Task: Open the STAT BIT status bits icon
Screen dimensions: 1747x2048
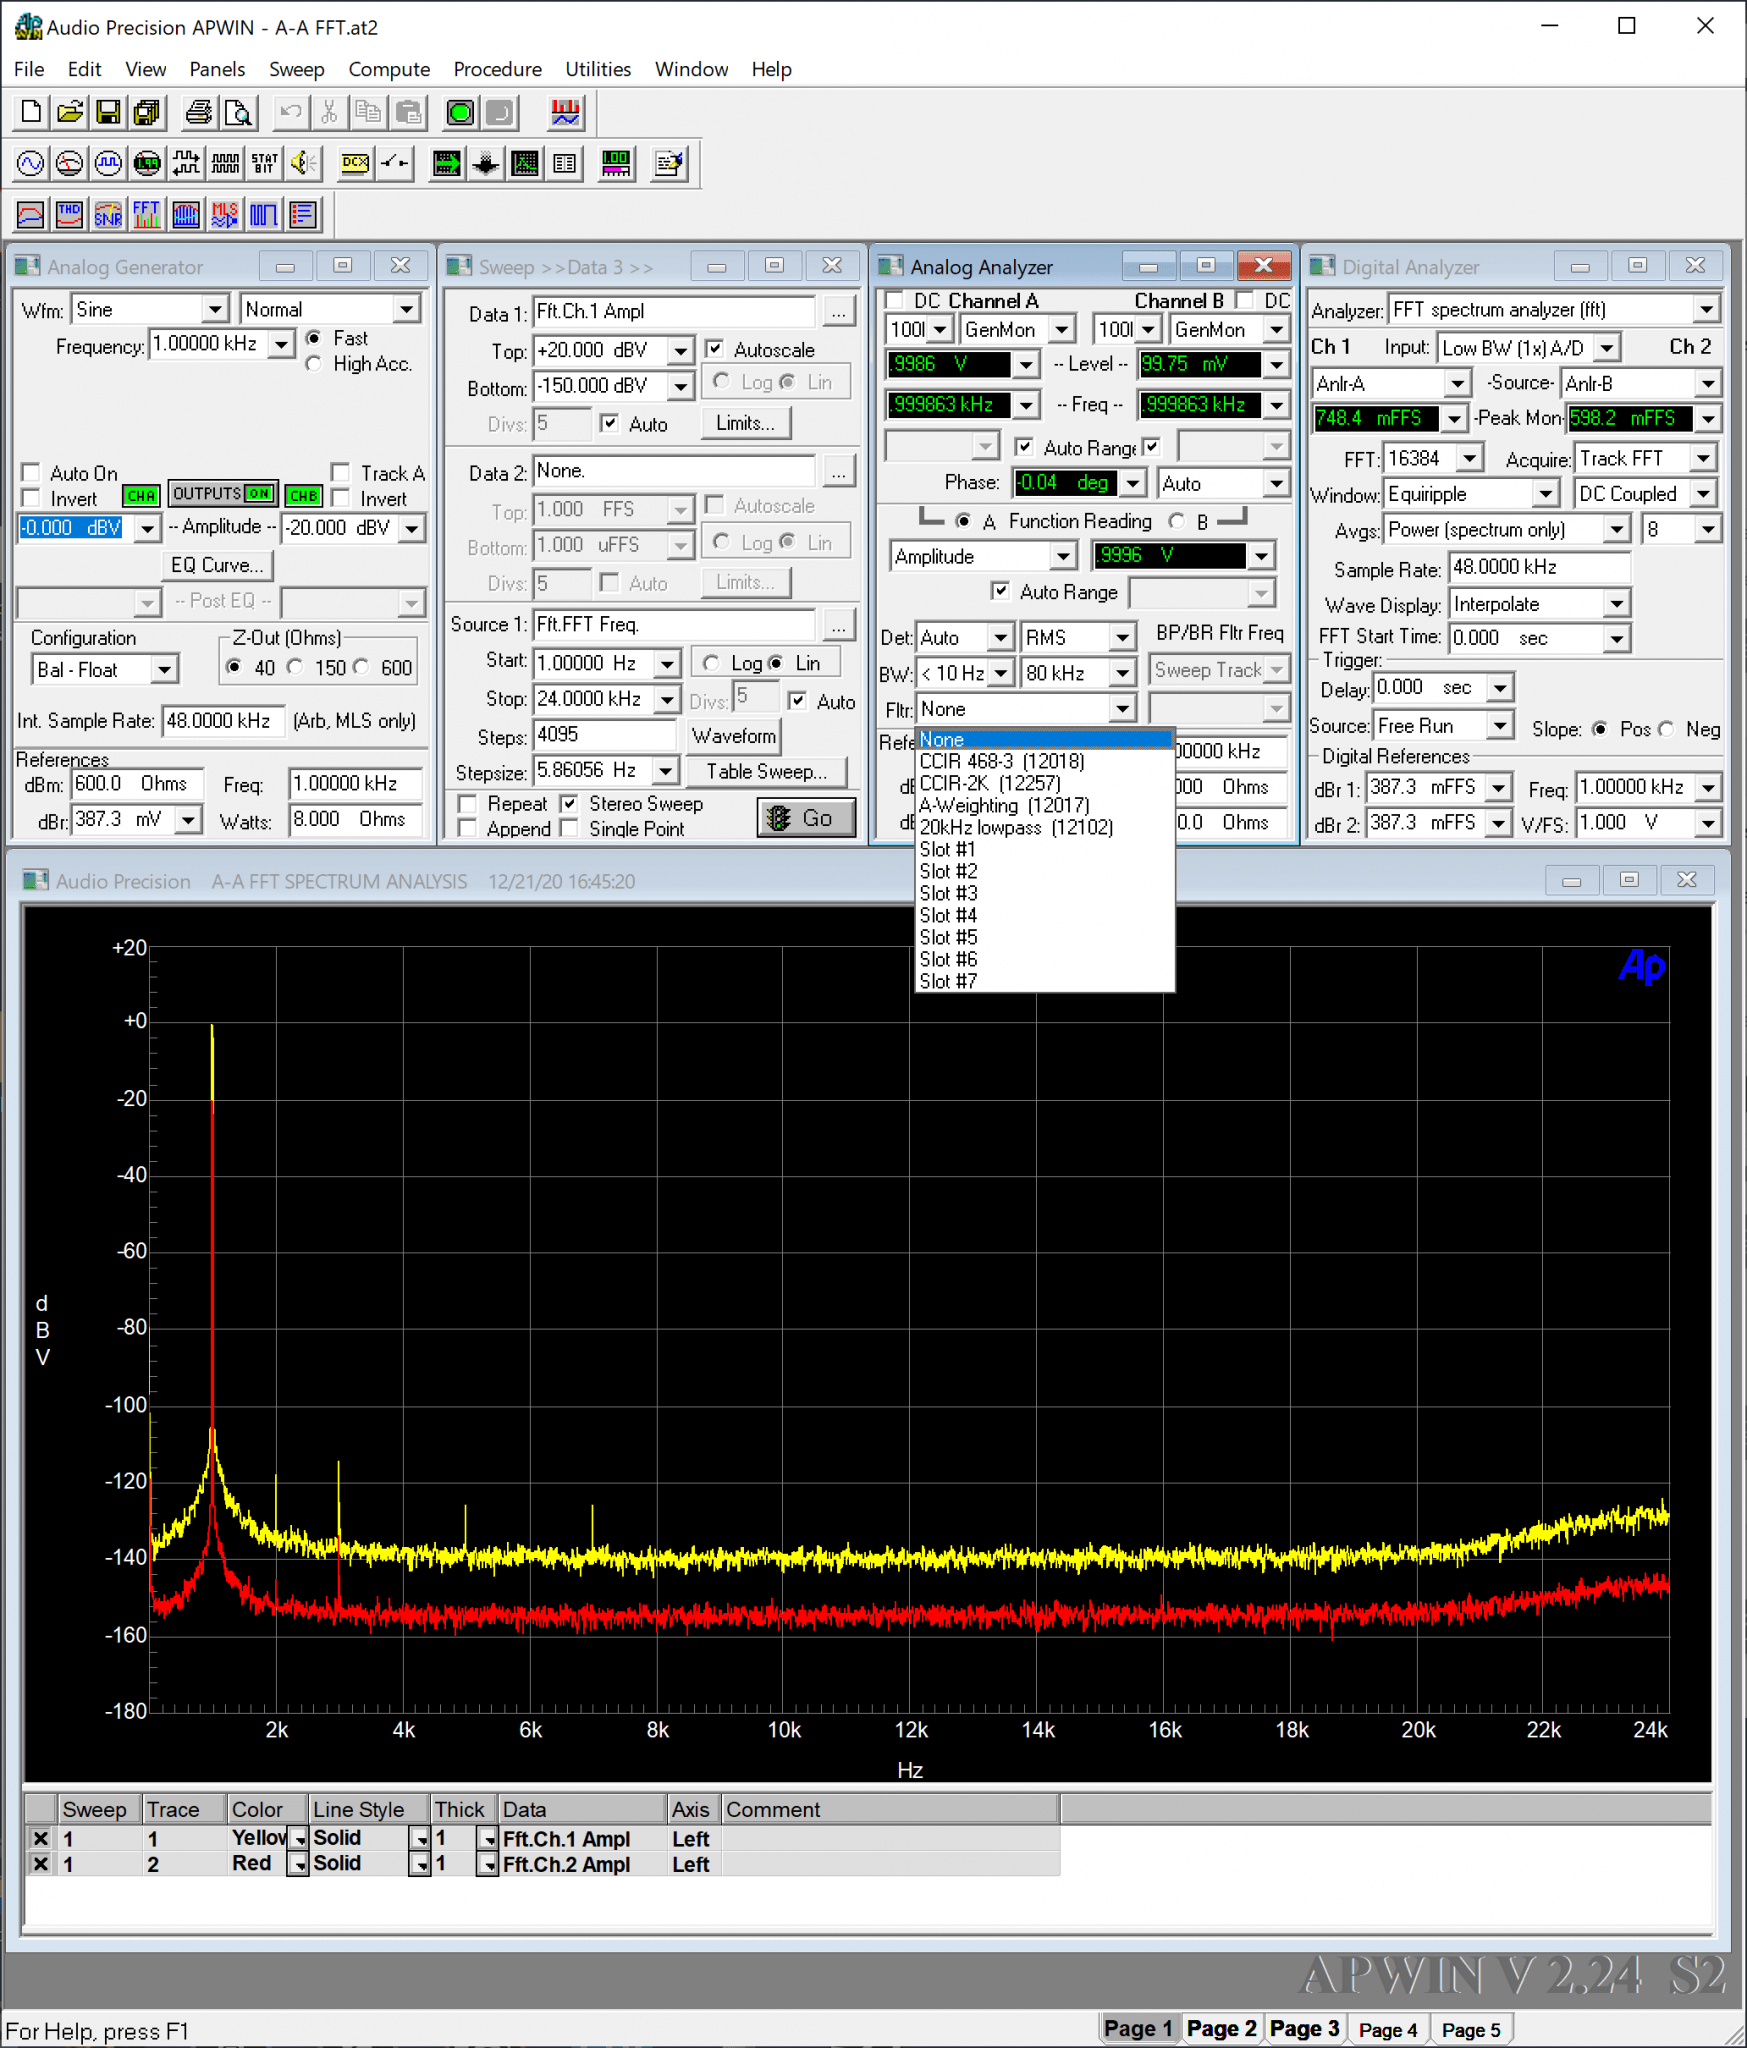Action: pos(265,163)
